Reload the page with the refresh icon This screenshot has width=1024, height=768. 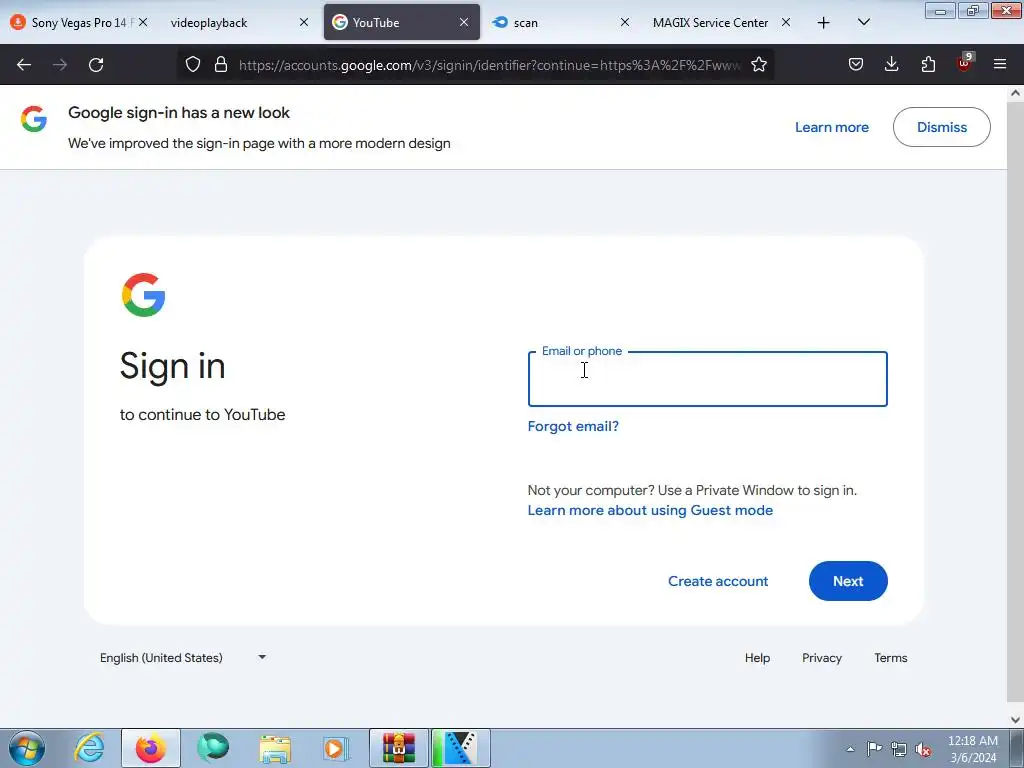click(96, 64)
